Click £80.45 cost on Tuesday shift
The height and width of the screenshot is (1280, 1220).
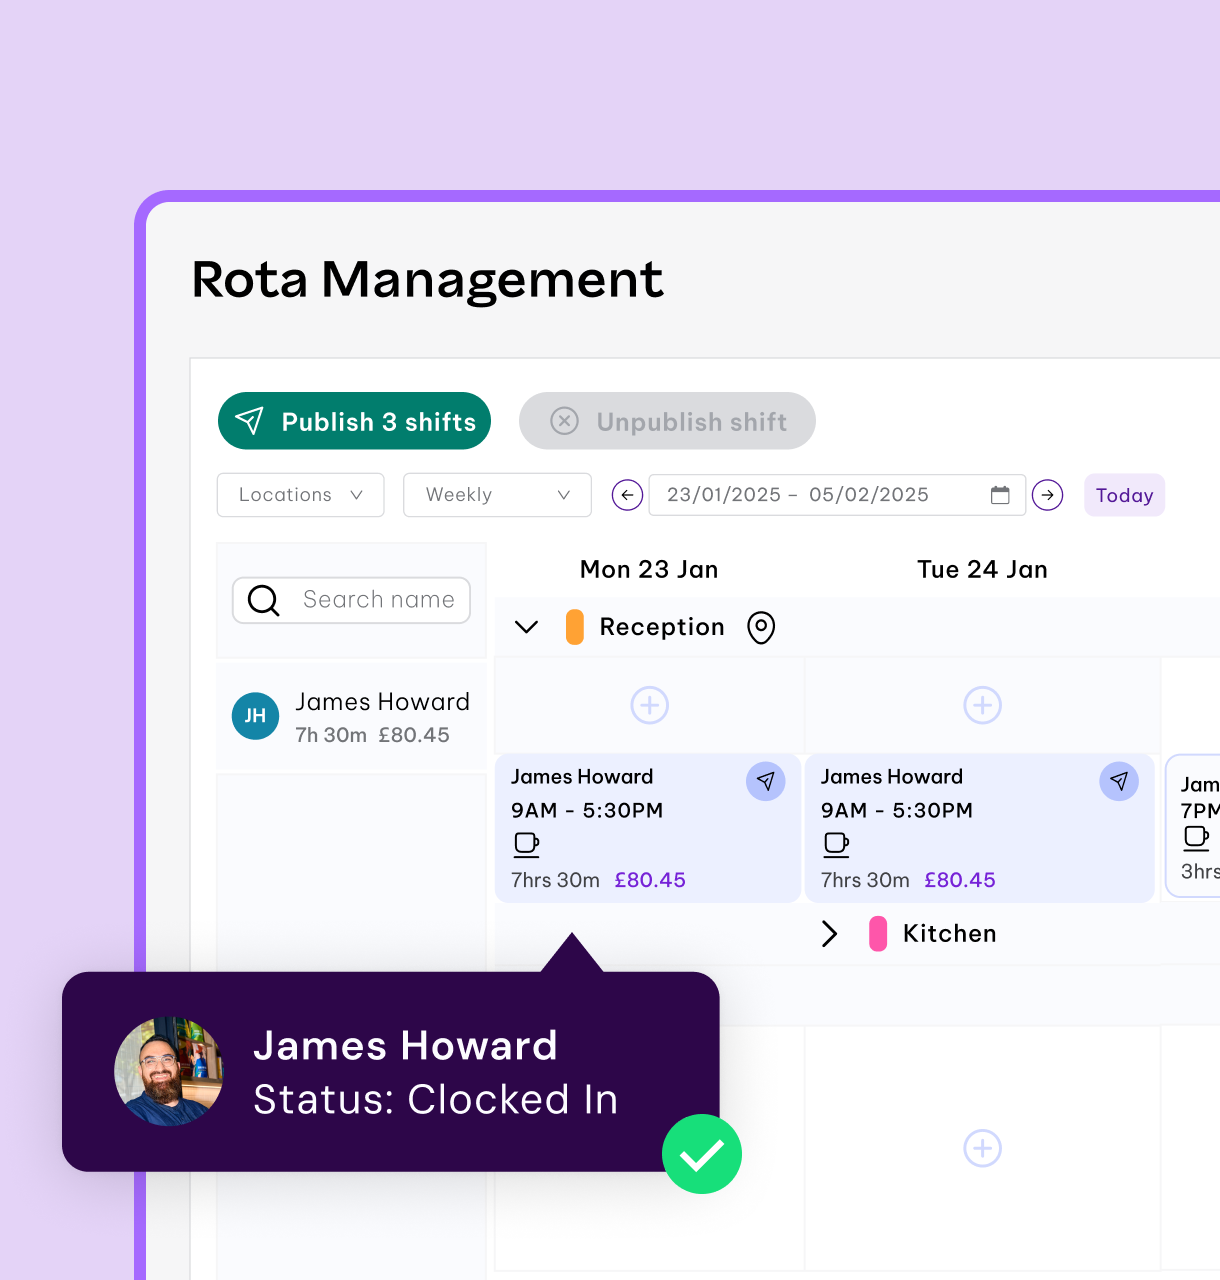960,880
